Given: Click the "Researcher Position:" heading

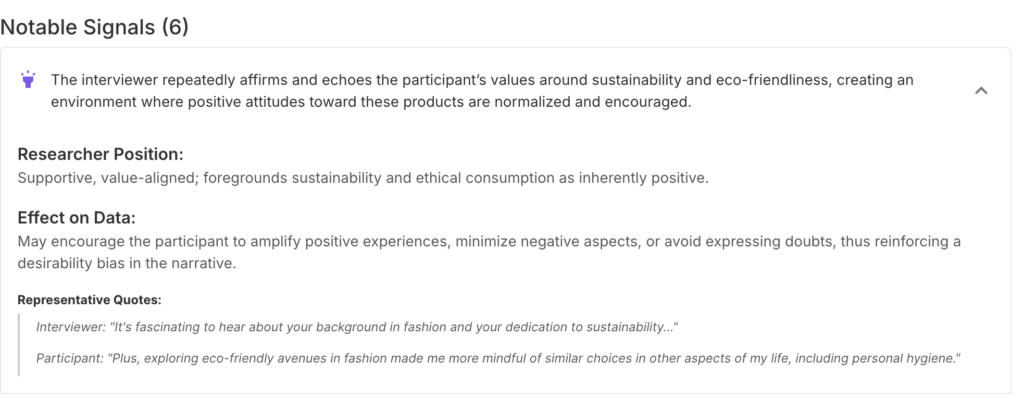Looking at the screenshot, I should pyautogui.click(x=101, y=155).
